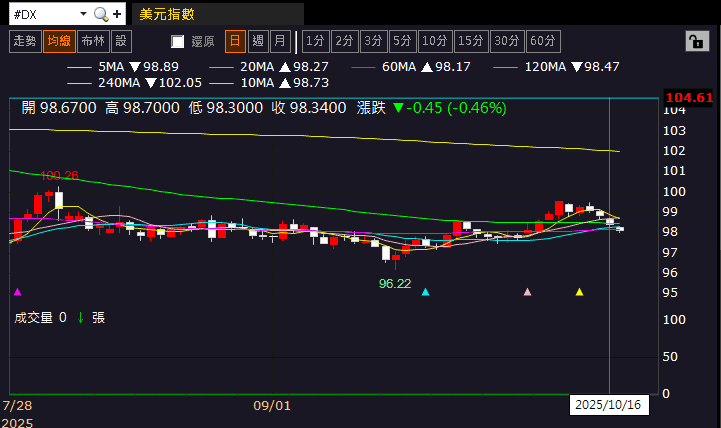
Task: Open the 設 settings button
Action: pyautogui.click(x=121, y=41)
